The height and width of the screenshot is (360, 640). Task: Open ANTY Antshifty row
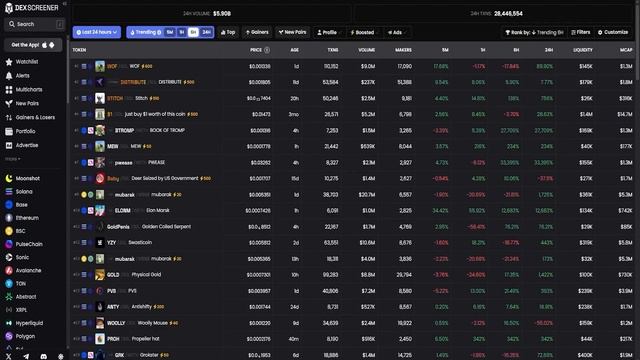[x=353, y=307]
